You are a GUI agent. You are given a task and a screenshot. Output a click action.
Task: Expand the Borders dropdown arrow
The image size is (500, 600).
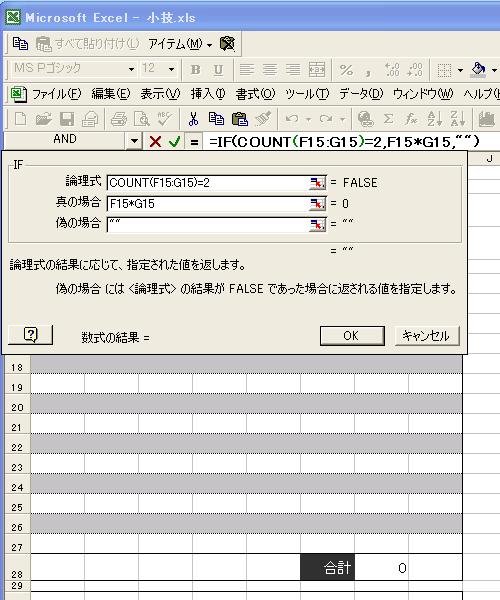click(460, 70)
